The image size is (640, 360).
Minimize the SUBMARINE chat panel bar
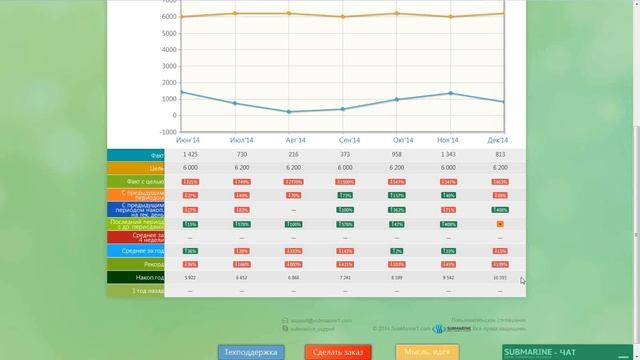click(x=623, y=356)
